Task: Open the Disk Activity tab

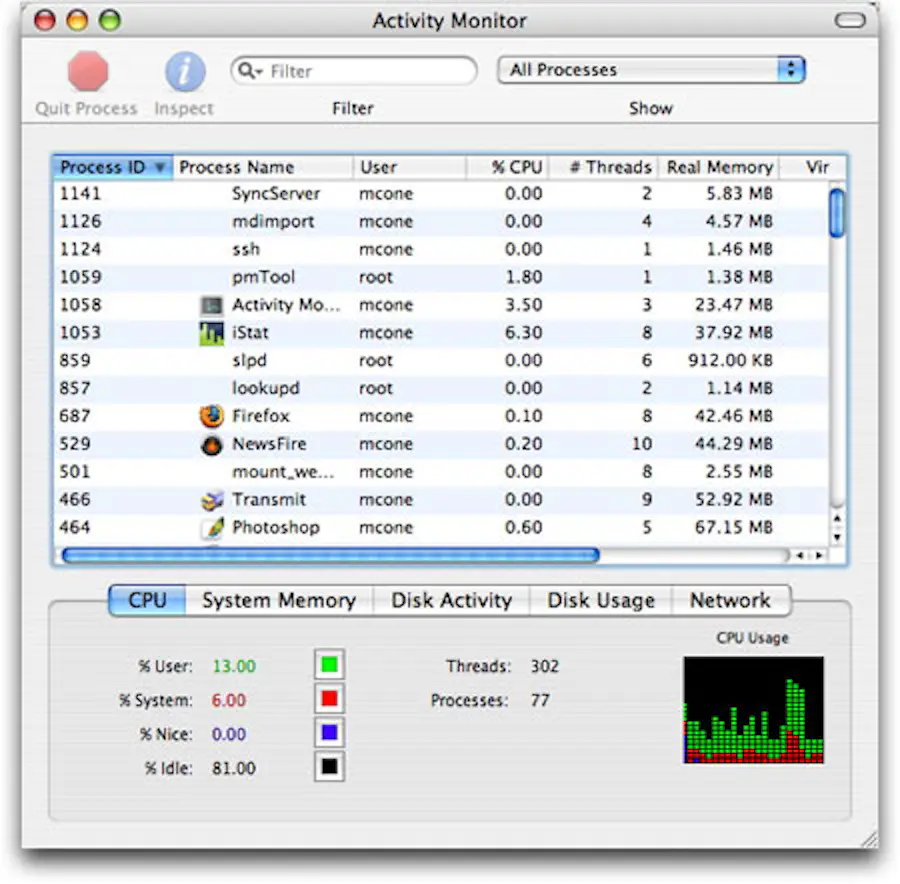Action: tap(451, 600)
